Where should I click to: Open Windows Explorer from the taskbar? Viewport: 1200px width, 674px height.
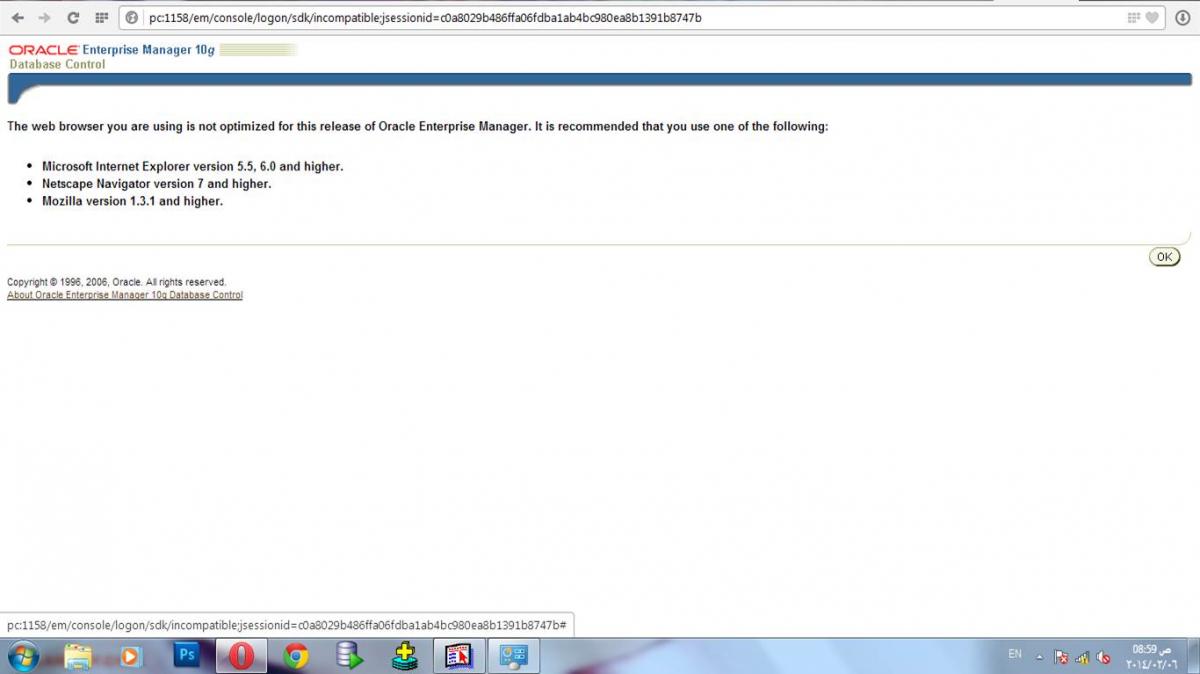pyautogui.click(x=78, y=656)
